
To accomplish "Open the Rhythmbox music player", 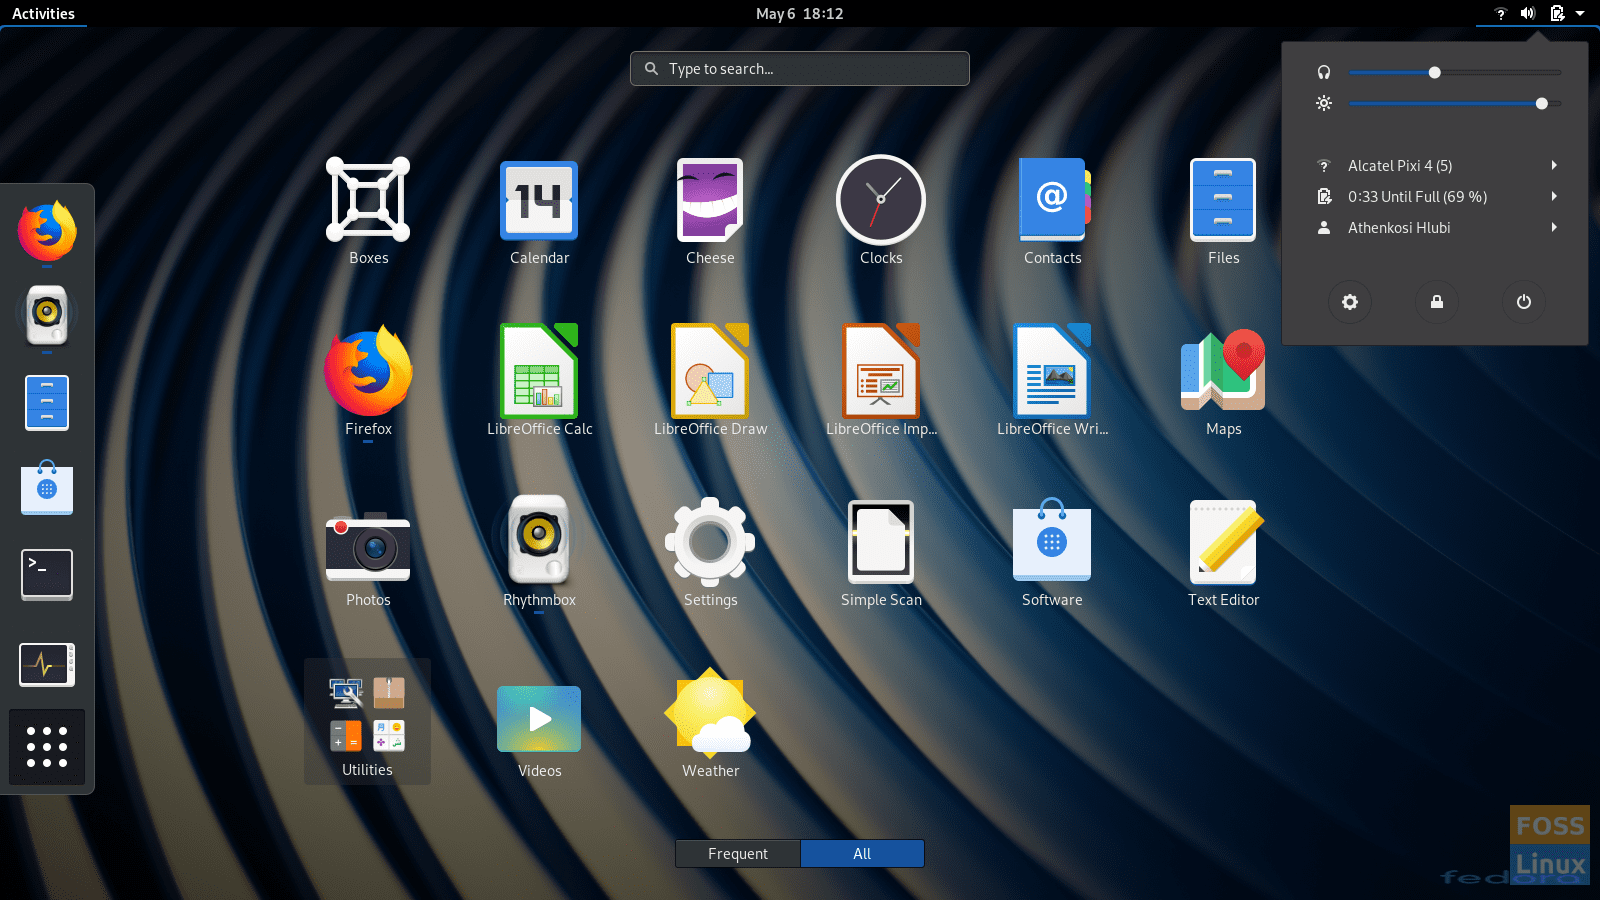I will point(539,542).
